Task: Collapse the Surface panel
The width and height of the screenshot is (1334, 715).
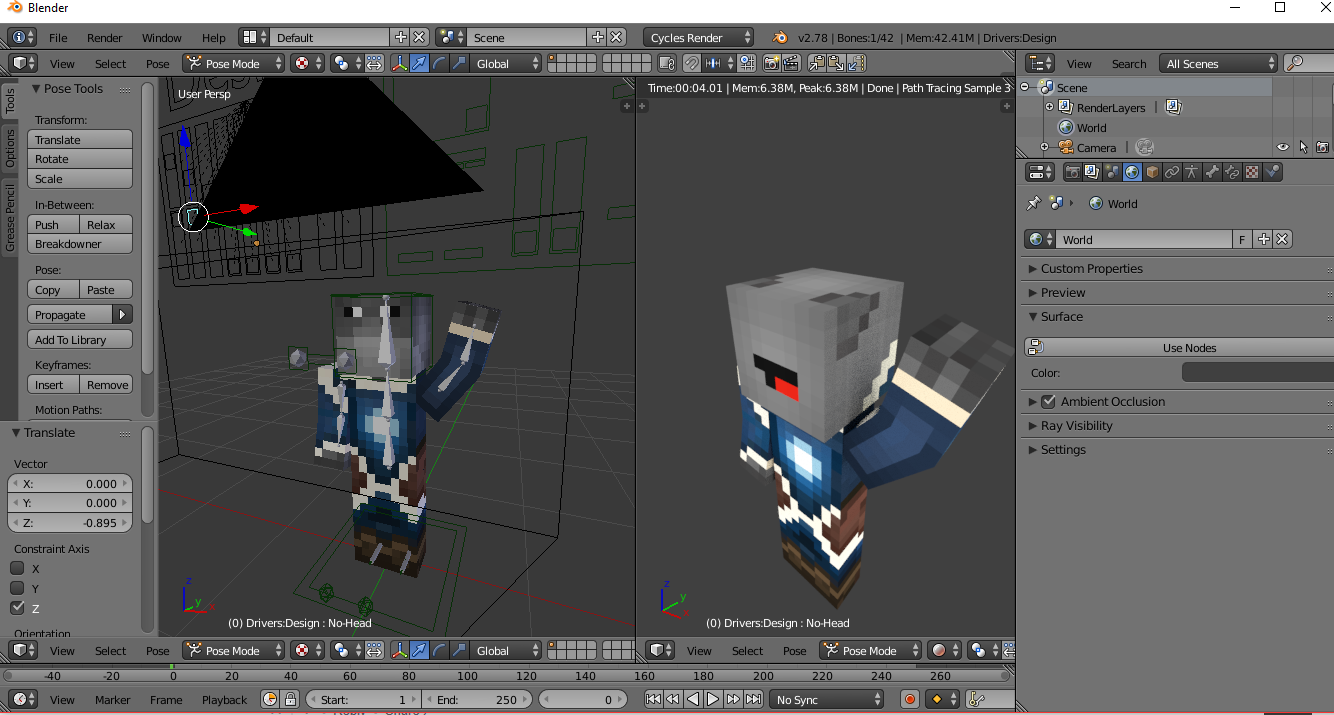Action: pyautogui.click(x=1061, y=316)
